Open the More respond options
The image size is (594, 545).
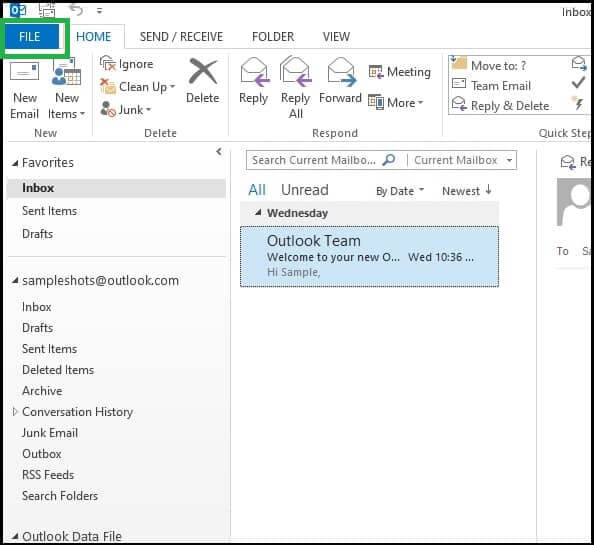[x=396, y=103]
